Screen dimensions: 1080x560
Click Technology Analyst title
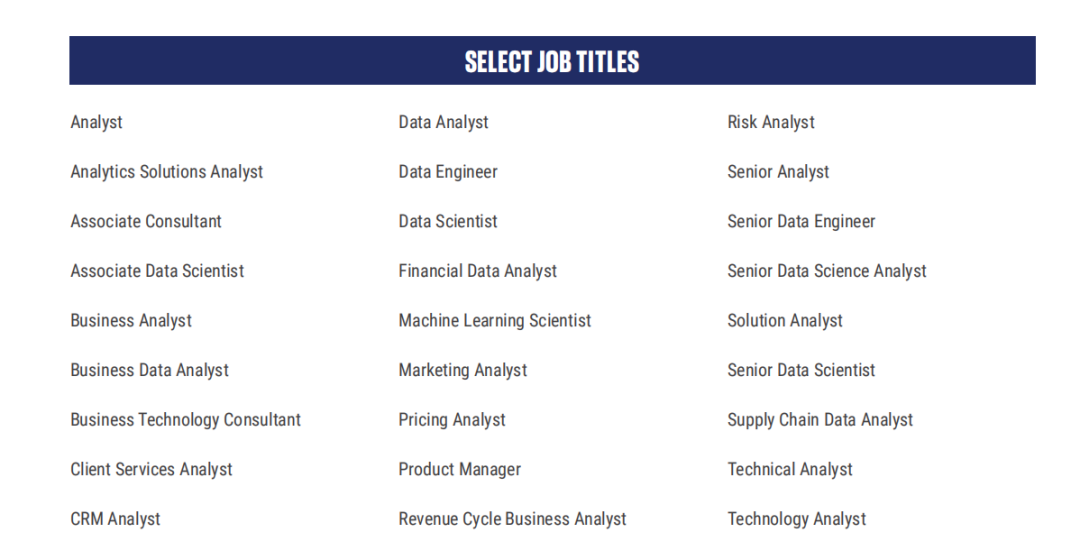point(796,519)
